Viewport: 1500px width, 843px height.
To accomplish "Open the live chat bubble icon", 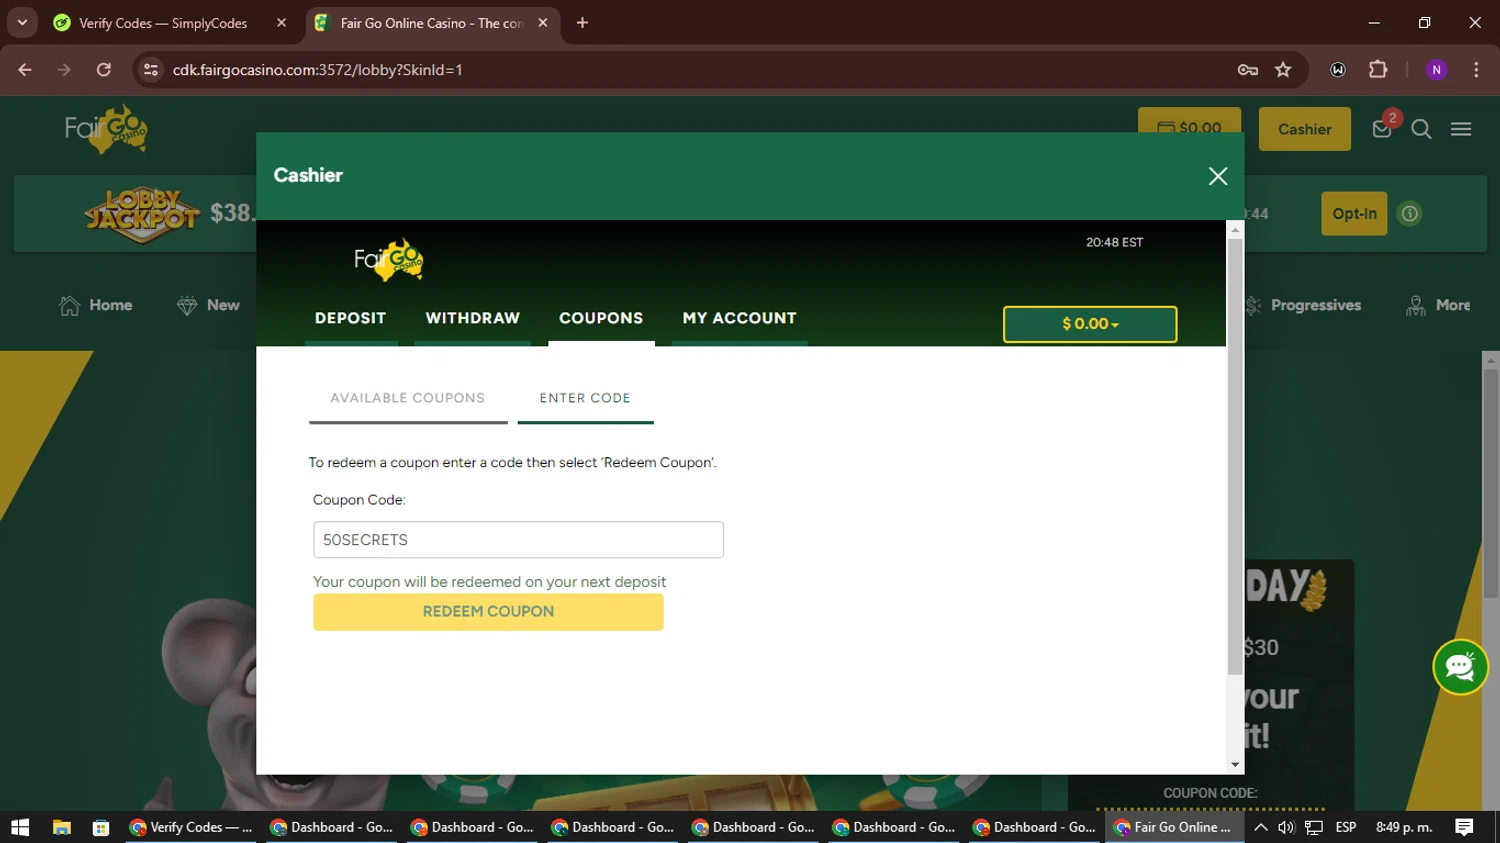I will click(1460, 667).
